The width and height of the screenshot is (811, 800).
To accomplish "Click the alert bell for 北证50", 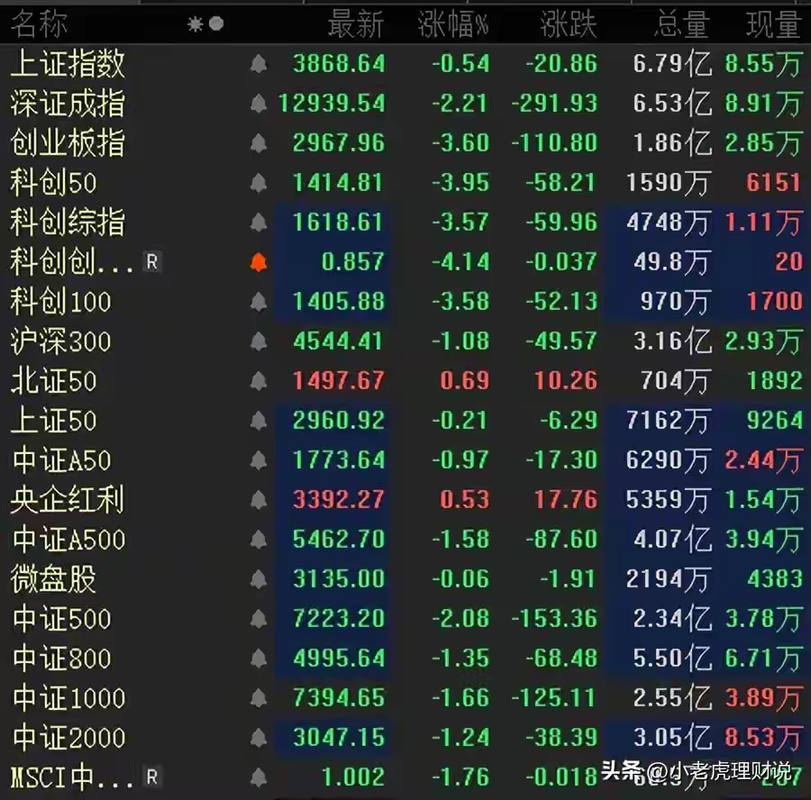I will pyautogui.click(x=259, y=381).
